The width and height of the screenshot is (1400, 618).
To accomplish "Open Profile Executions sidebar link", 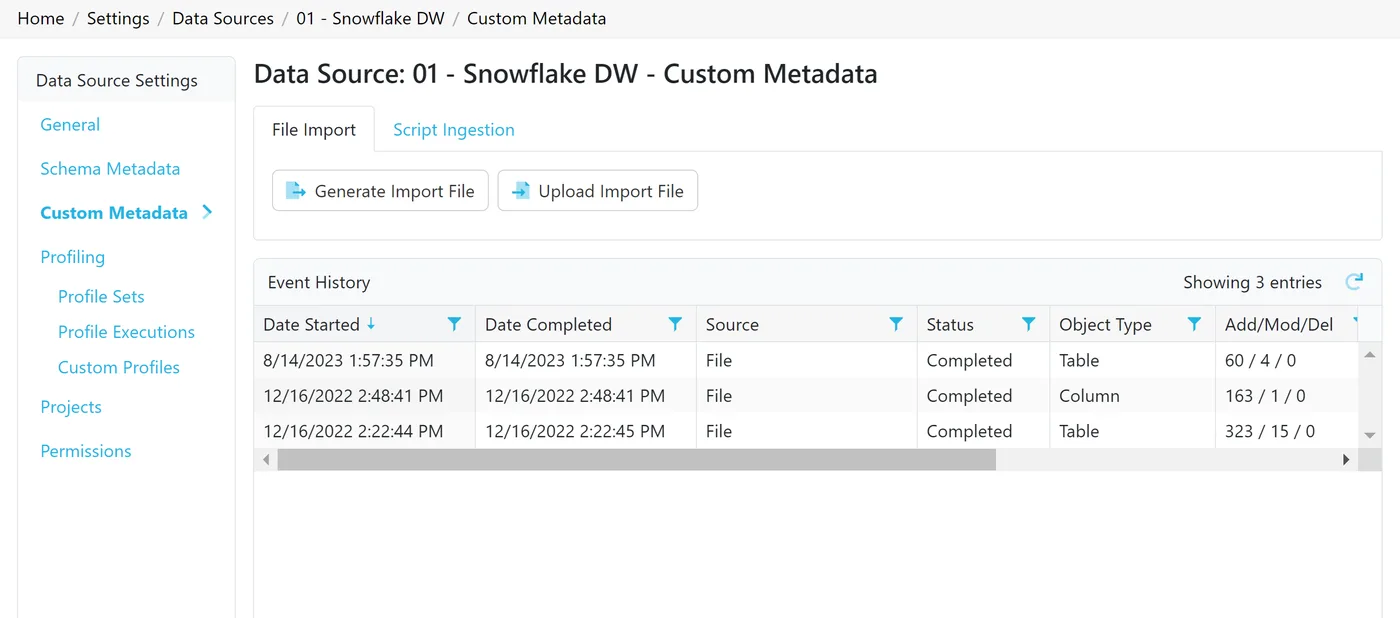I will [126, 332].
